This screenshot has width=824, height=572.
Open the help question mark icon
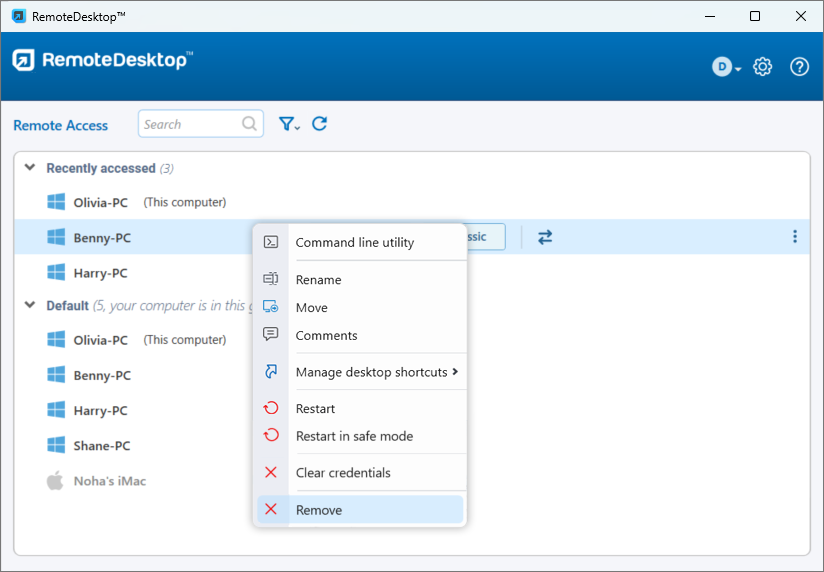(799, 67)
